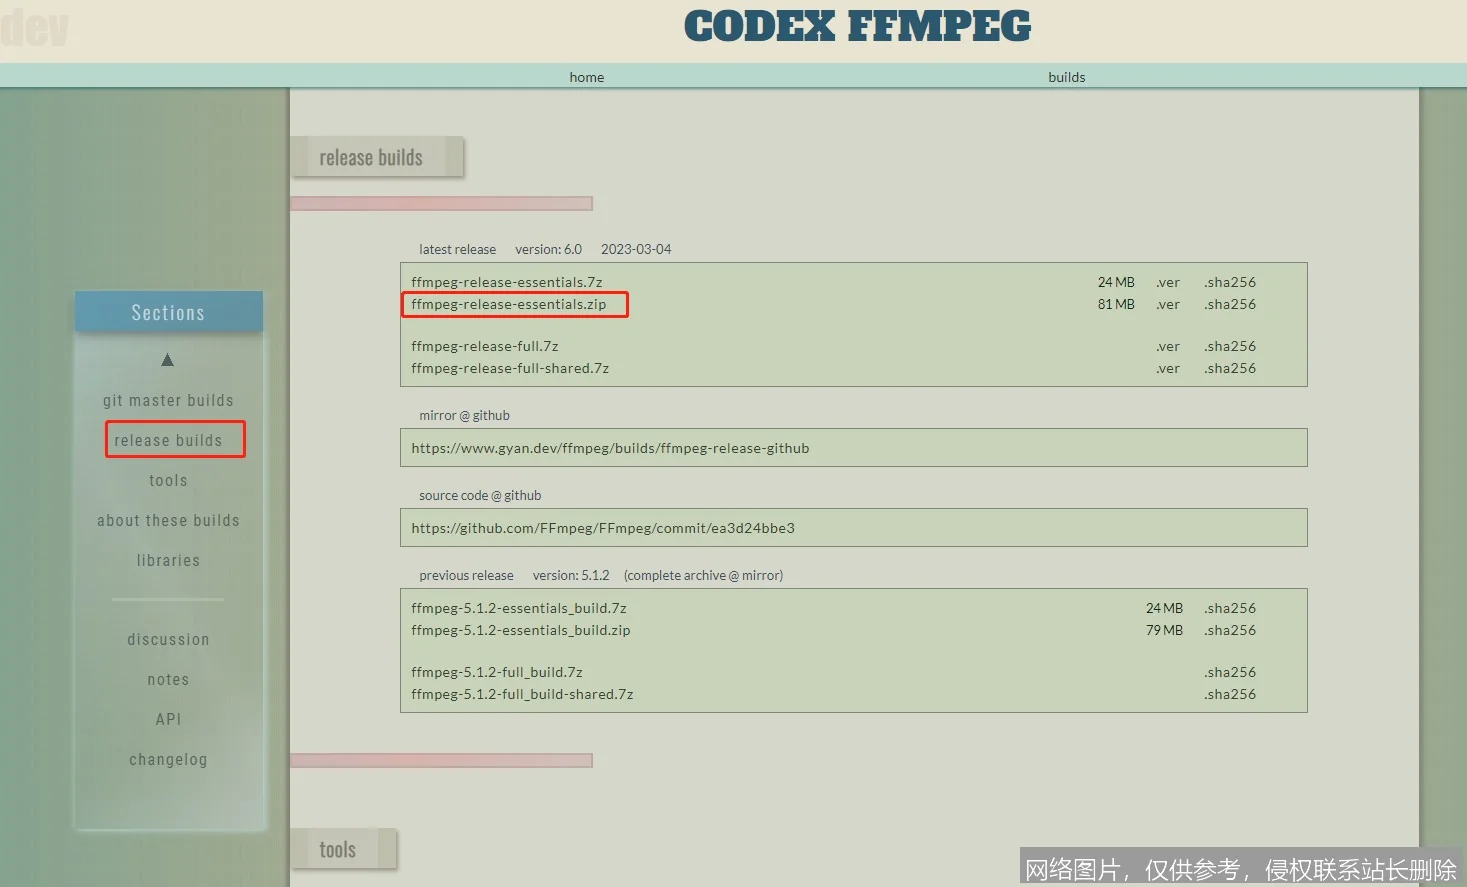Click the up arrow under Sections
Screen dimensions: 1467x887
click(x=168, y=360)
